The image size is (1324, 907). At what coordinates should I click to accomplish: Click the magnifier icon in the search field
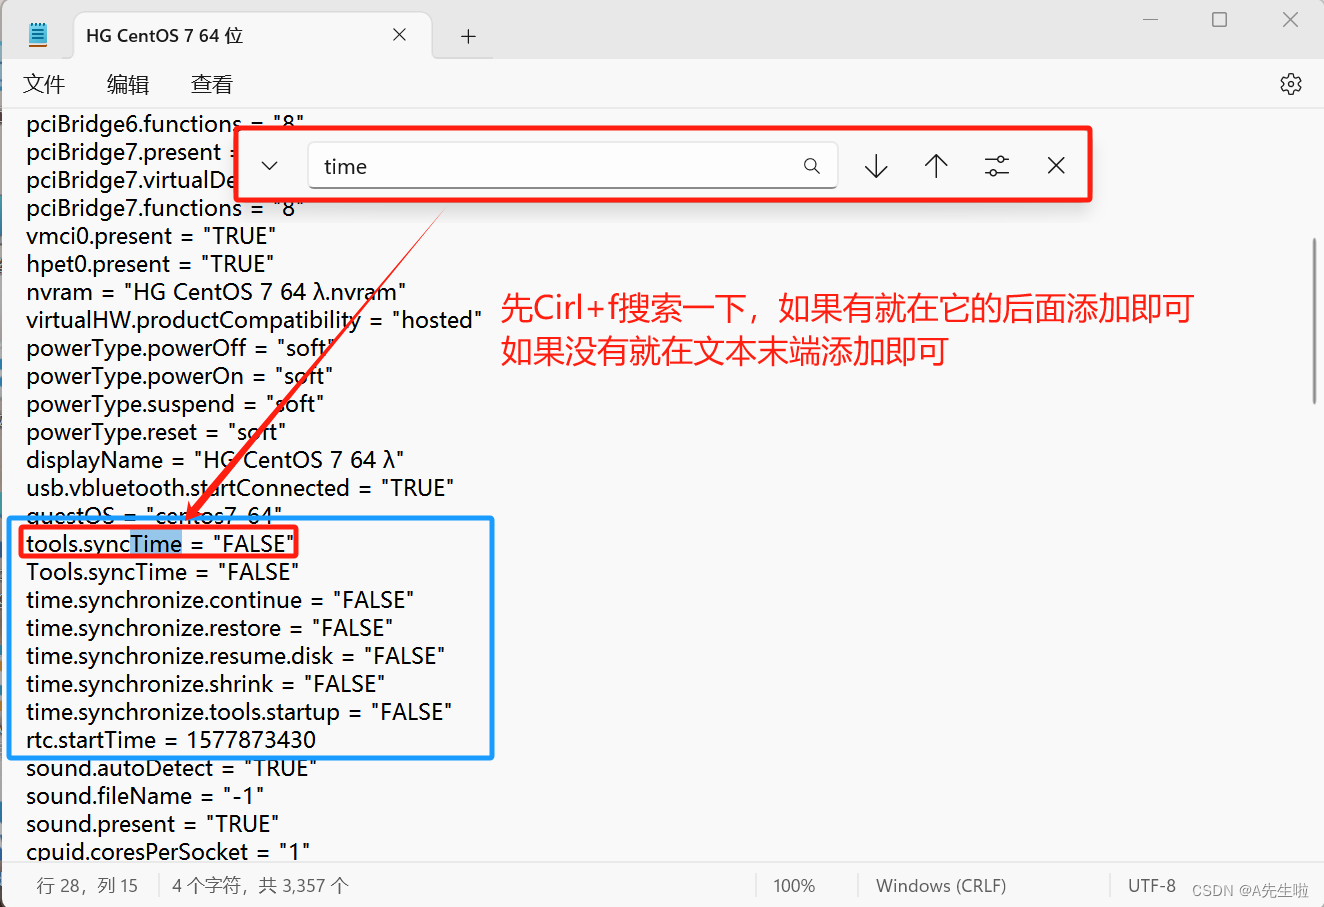(x=811, y=165)
